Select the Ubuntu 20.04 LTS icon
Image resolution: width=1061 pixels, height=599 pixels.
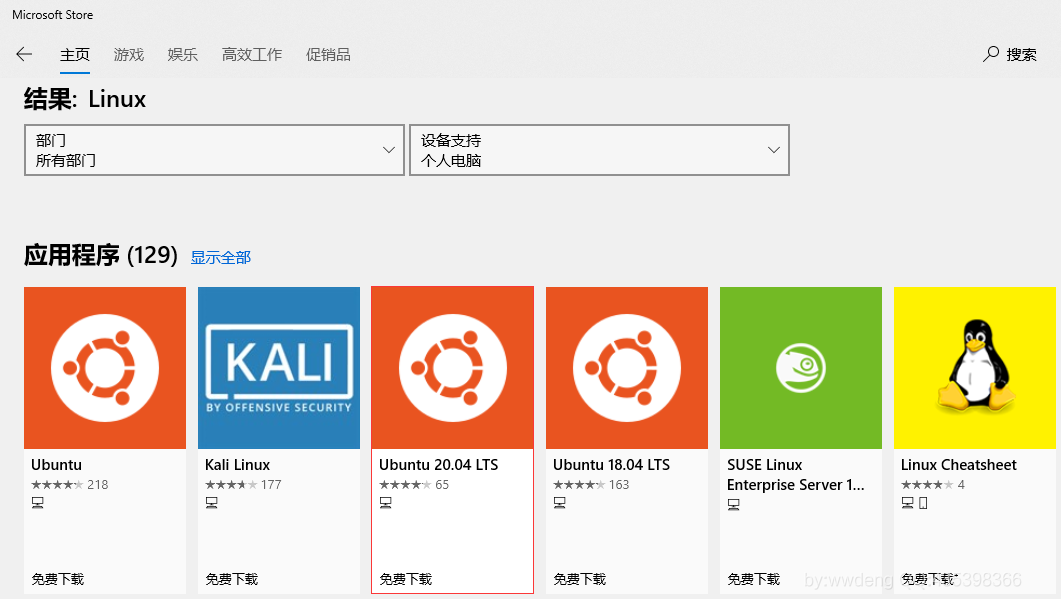(x=452, y=367)
